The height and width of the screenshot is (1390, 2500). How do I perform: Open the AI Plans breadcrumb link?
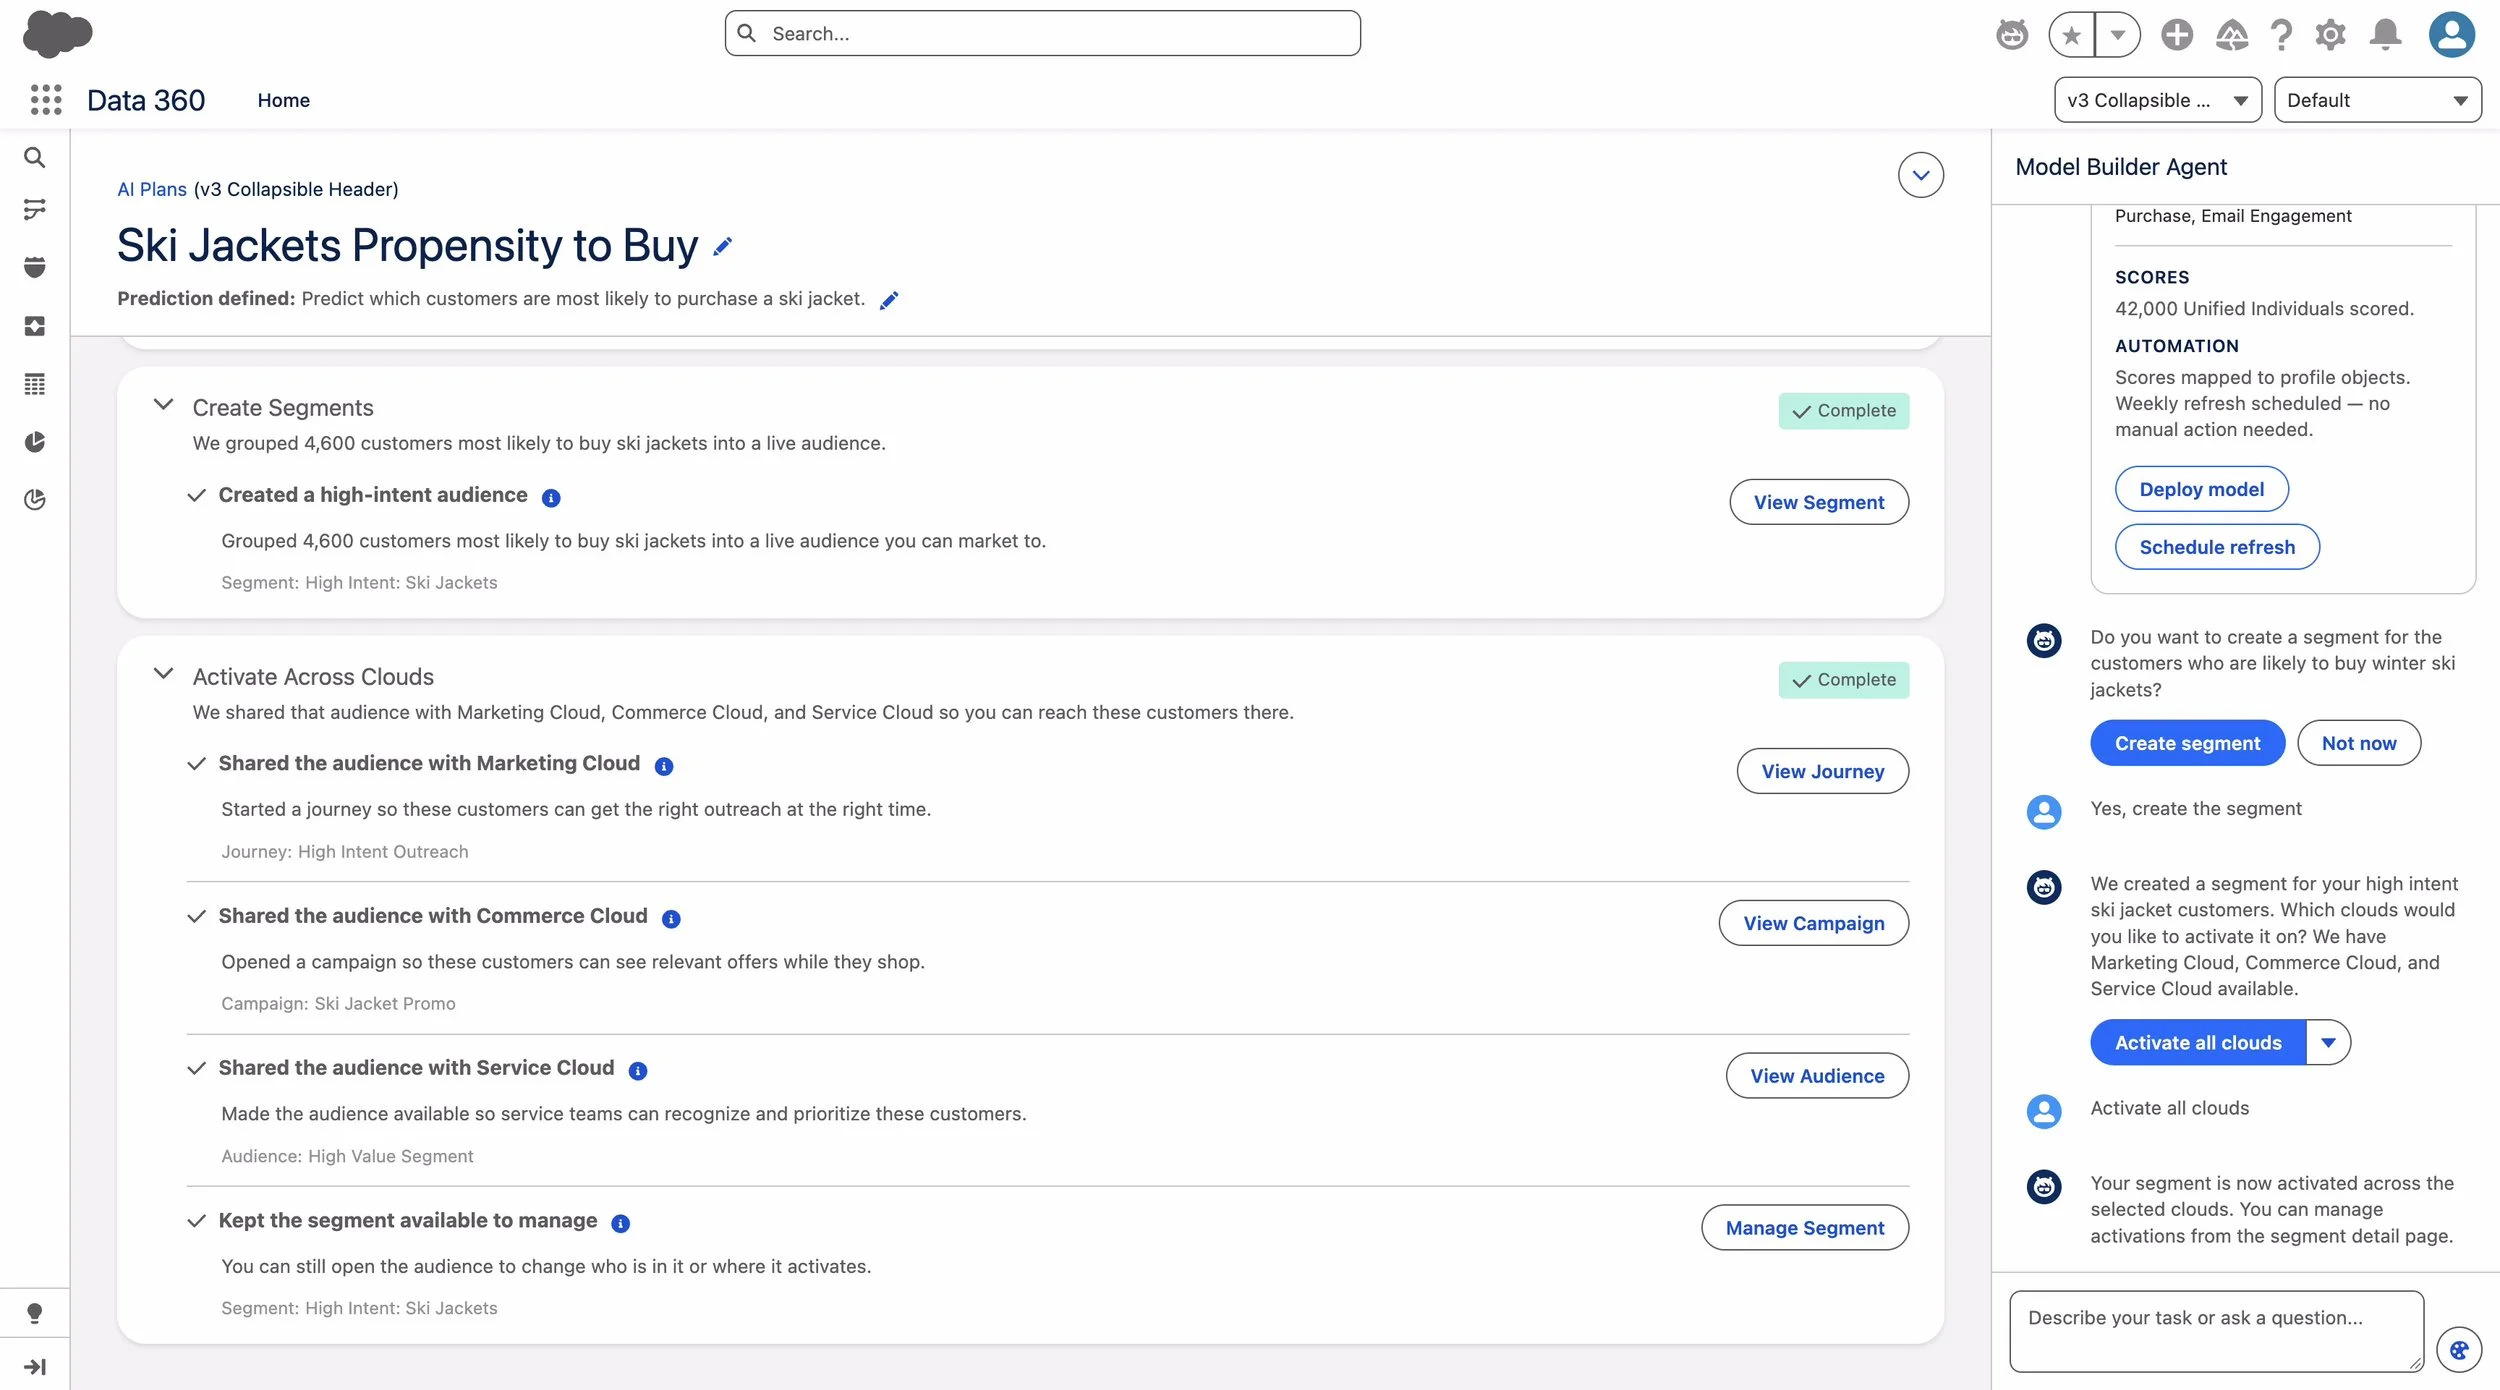[152, 189]
